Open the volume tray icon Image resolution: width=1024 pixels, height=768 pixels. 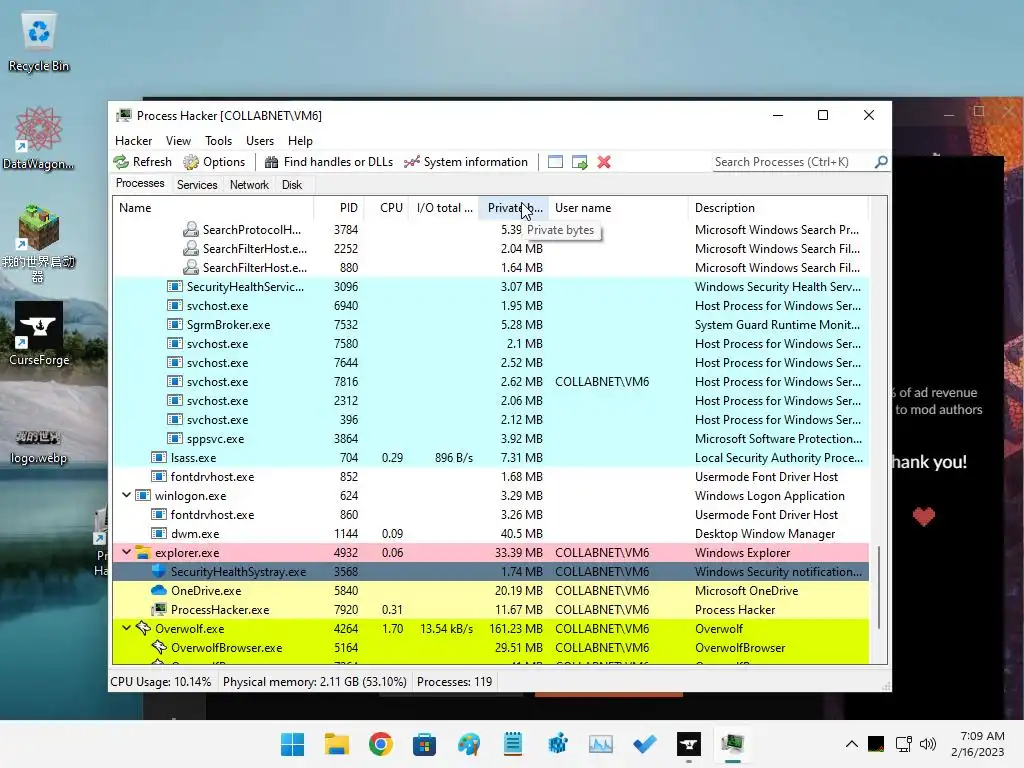927,743
